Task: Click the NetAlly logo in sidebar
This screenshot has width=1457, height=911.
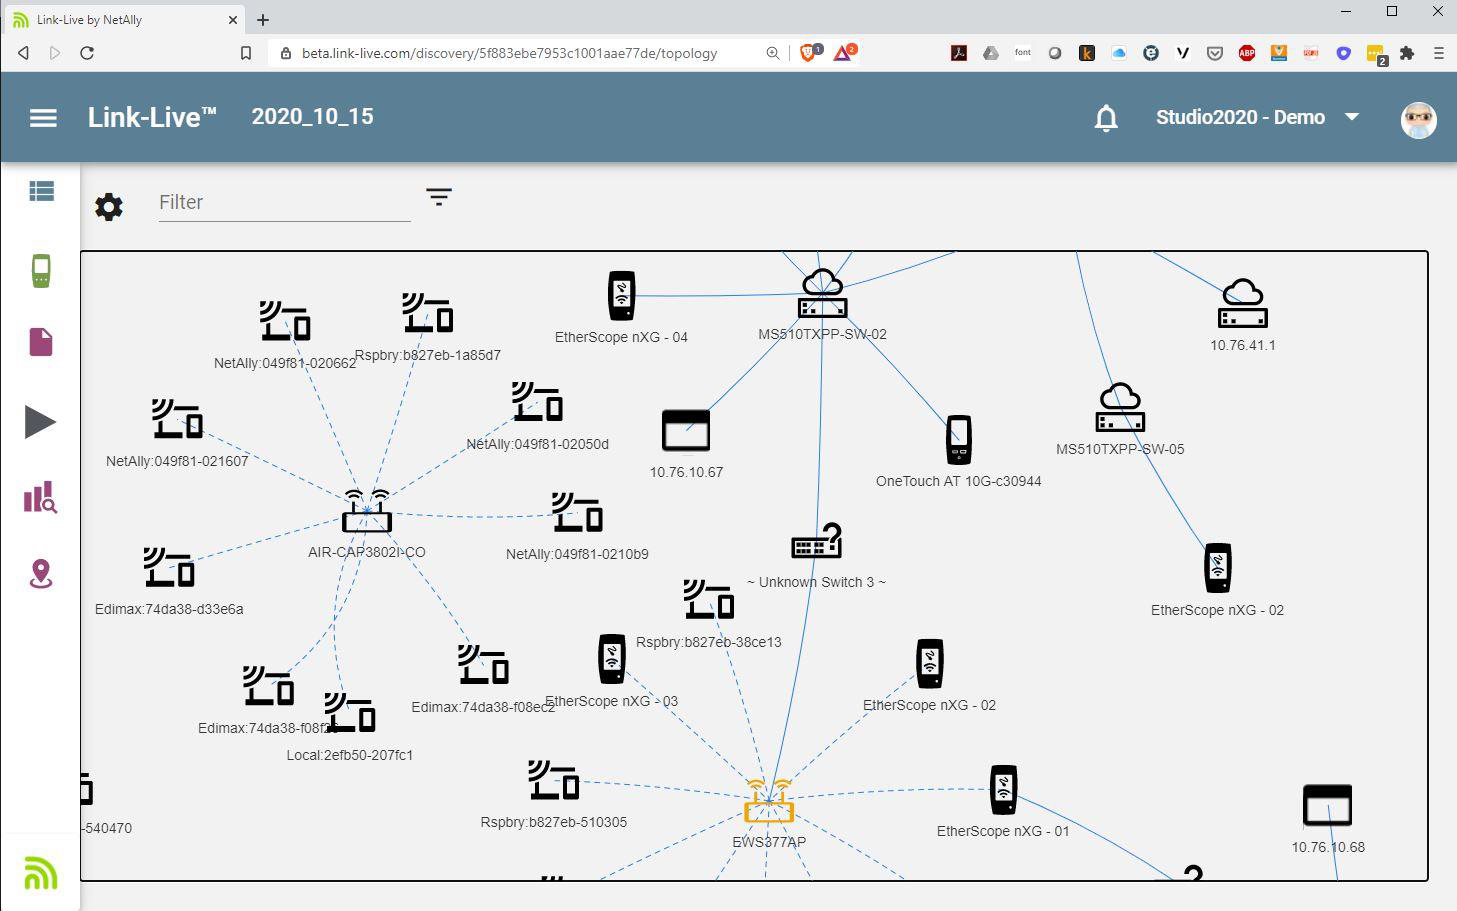Action: point(41,873)
